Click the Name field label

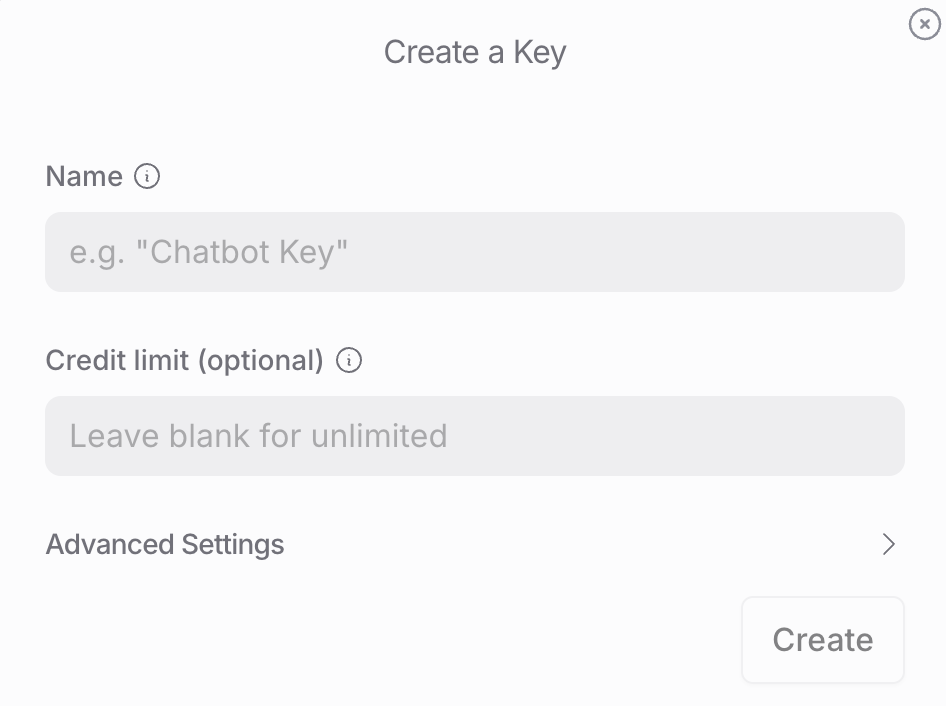84,176
